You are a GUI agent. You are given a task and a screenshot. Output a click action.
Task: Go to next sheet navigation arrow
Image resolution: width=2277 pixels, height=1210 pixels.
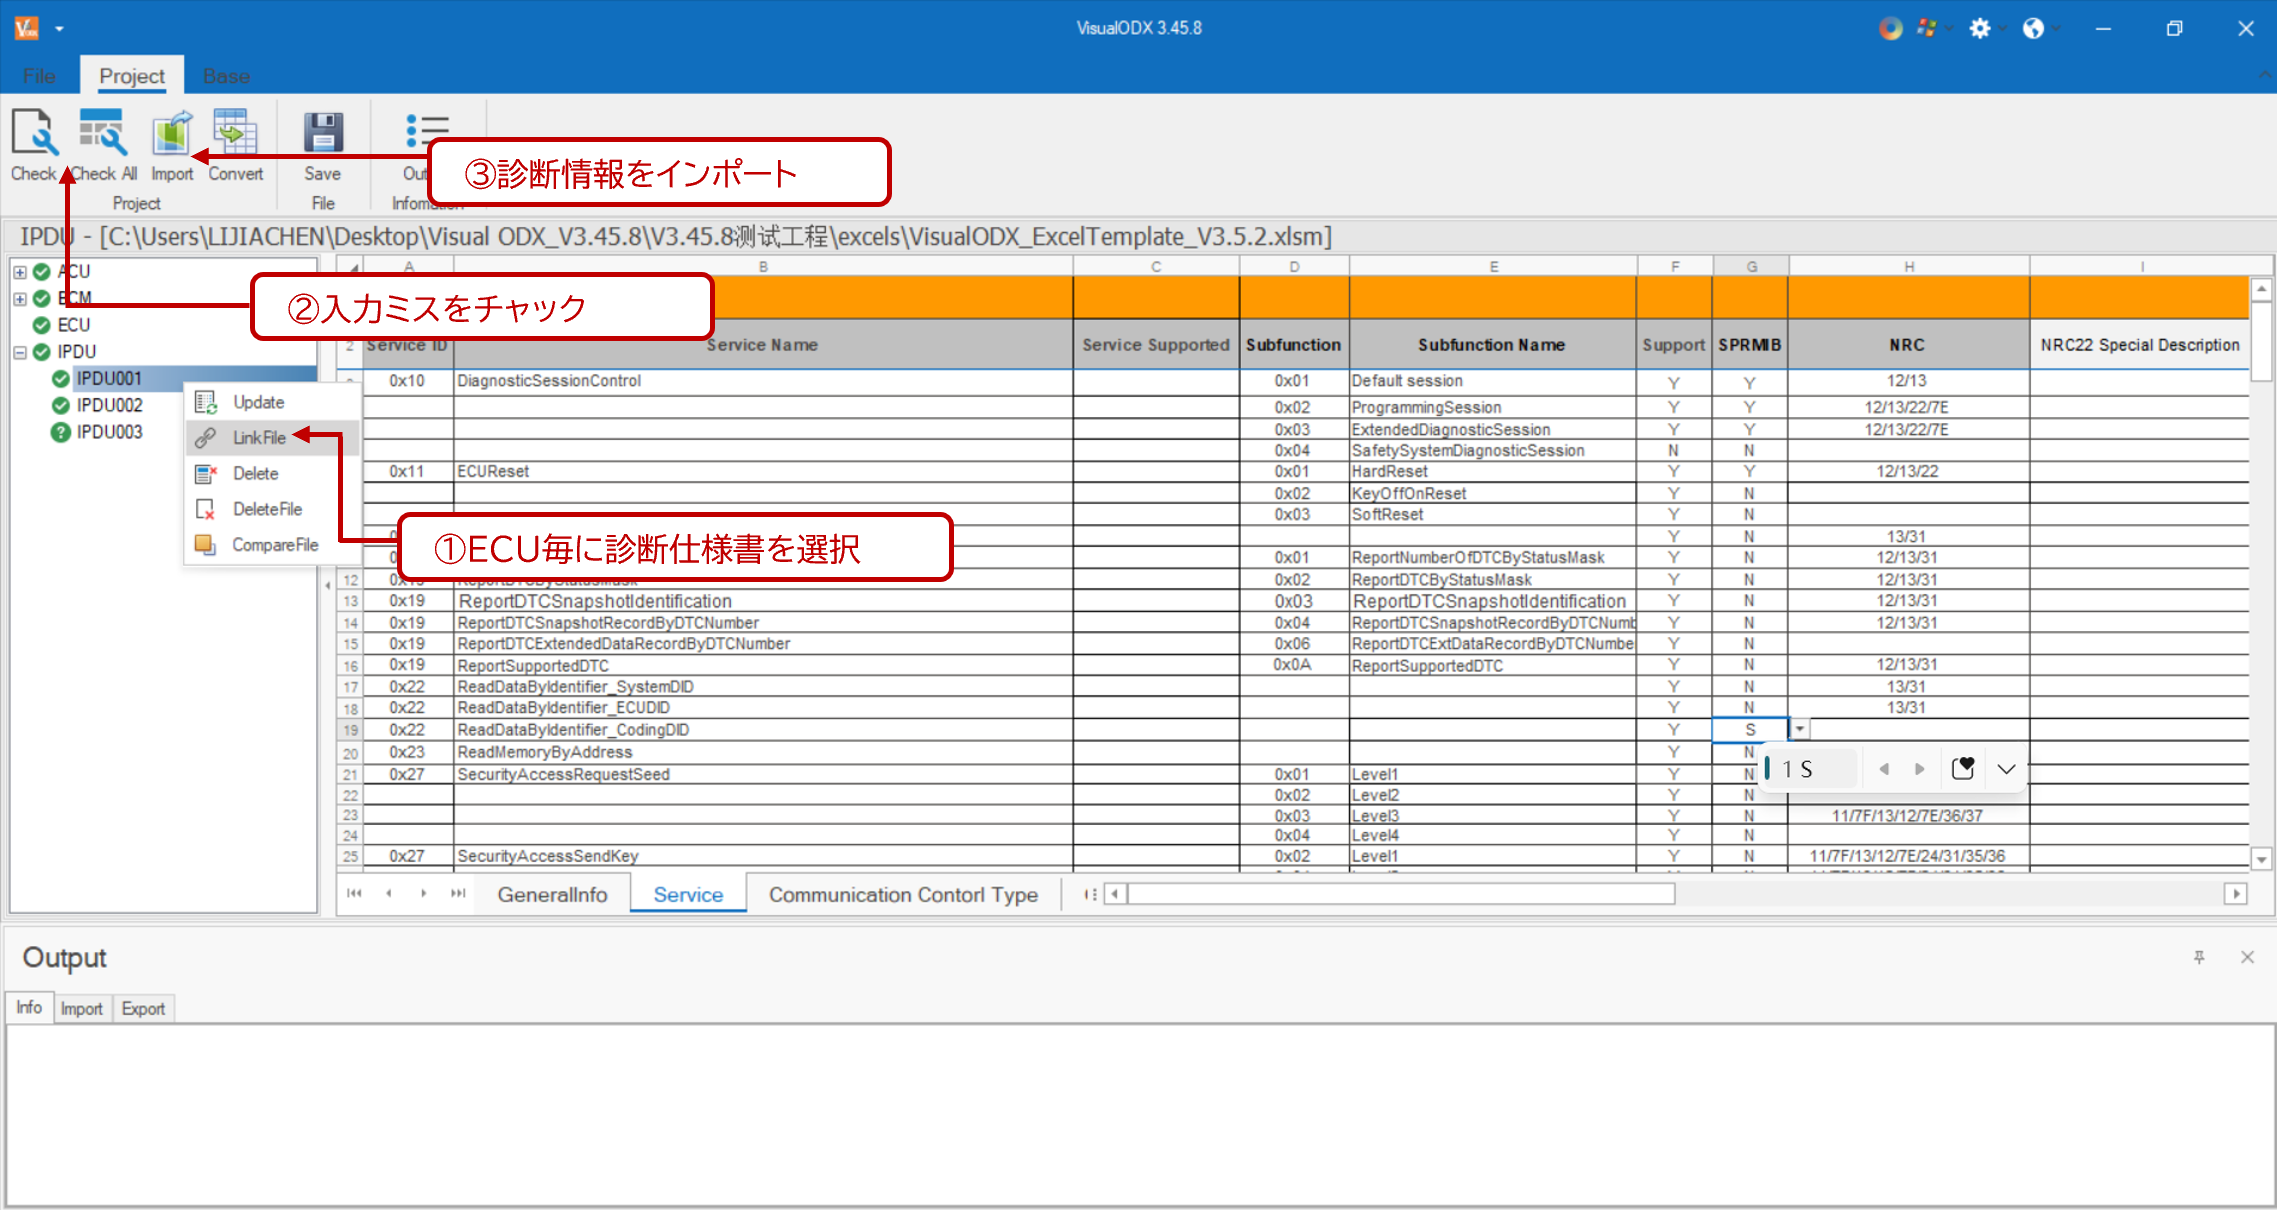tap(424, 893)
